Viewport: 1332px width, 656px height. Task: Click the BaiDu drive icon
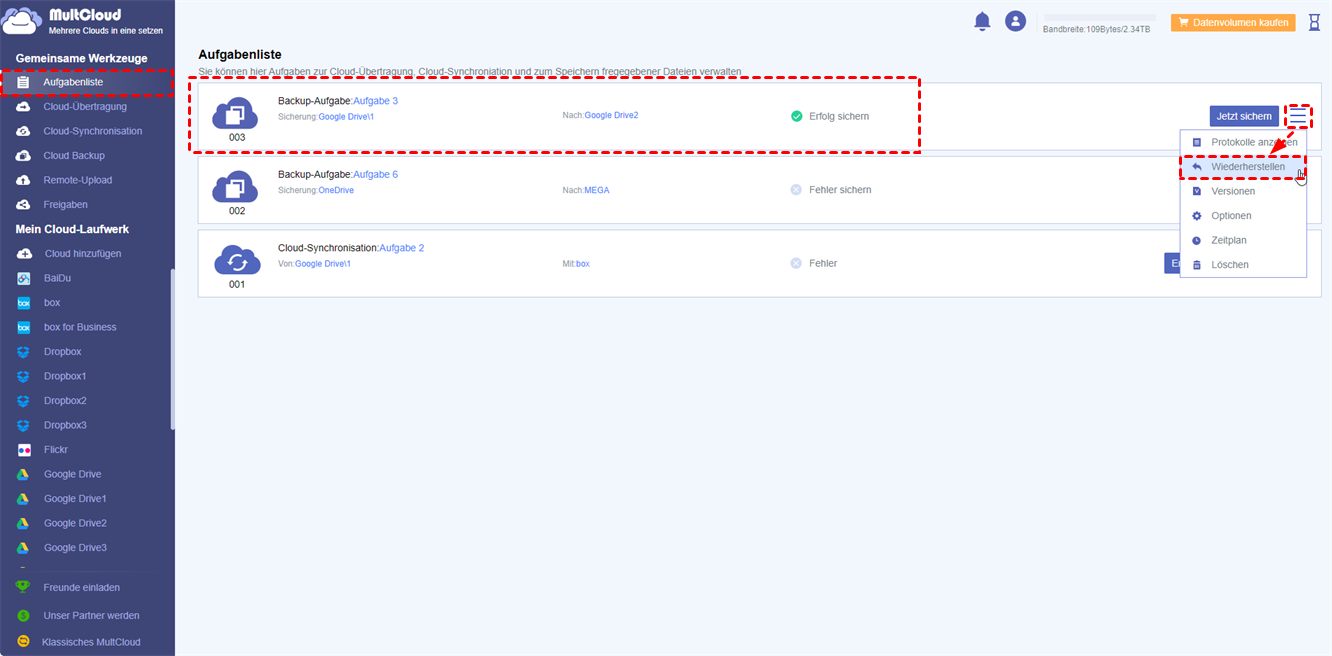23,278
